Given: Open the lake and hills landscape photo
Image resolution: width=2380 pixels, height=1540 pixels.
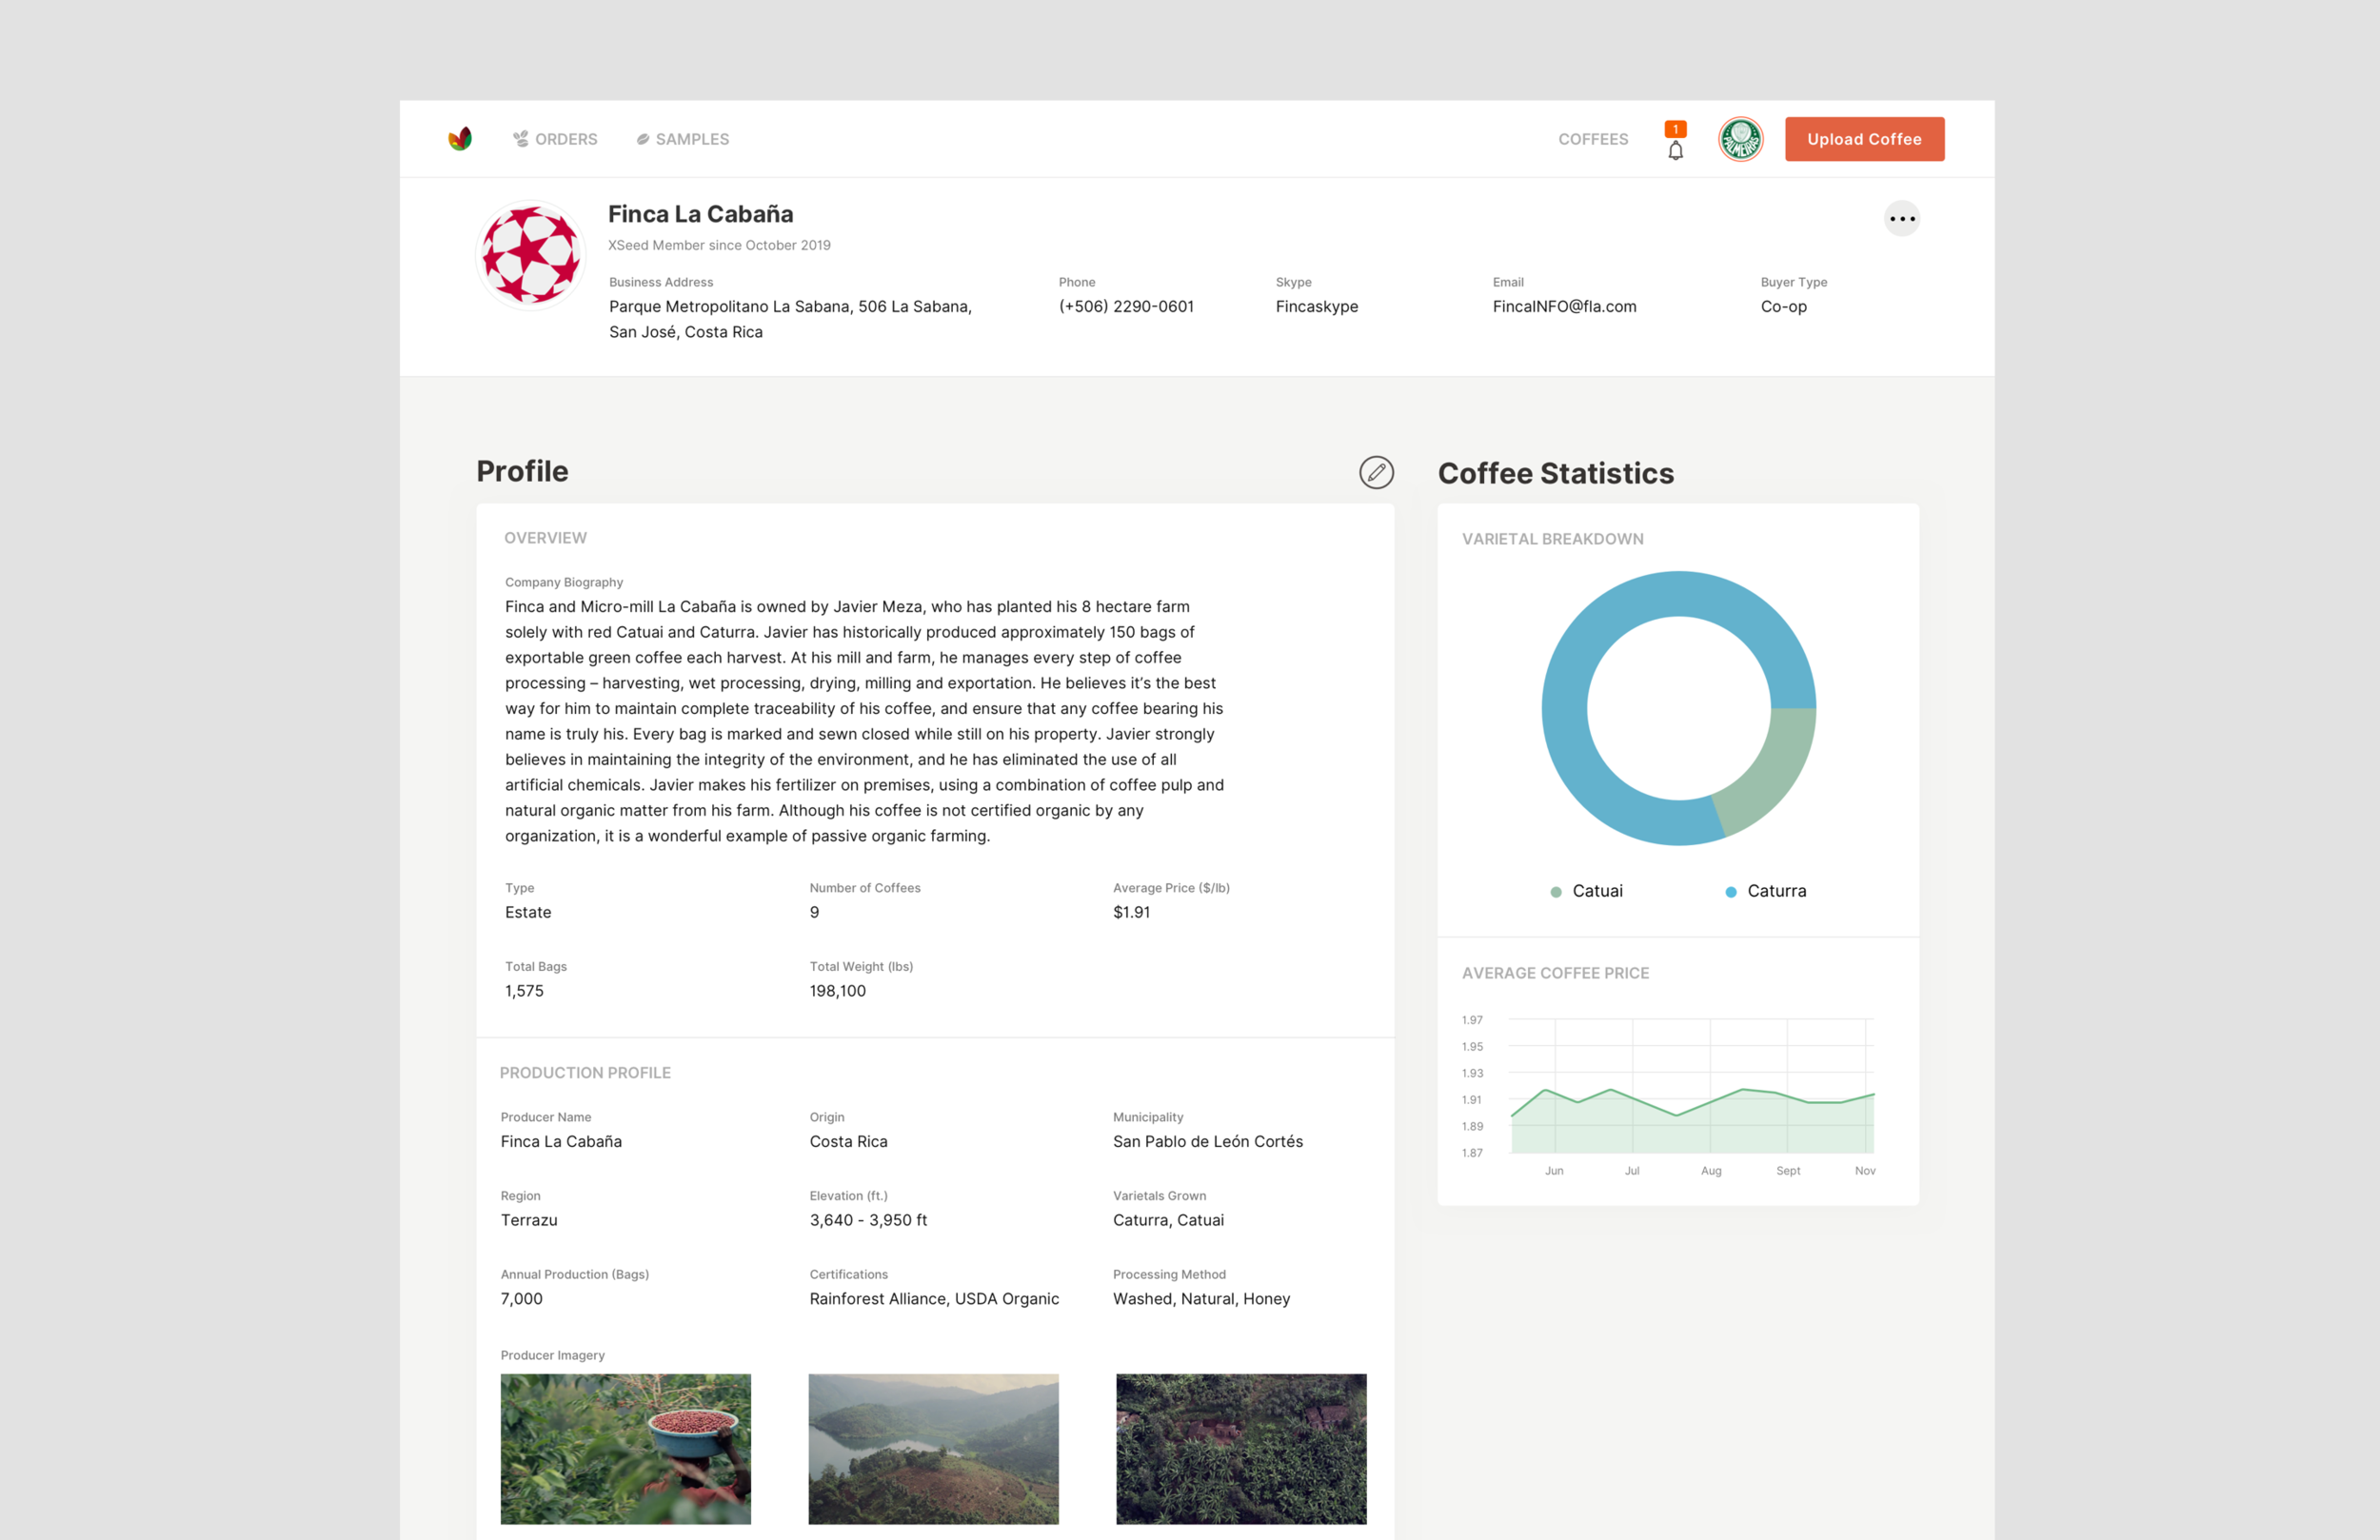Looking at the screenshot, I should click(934, 1449).
